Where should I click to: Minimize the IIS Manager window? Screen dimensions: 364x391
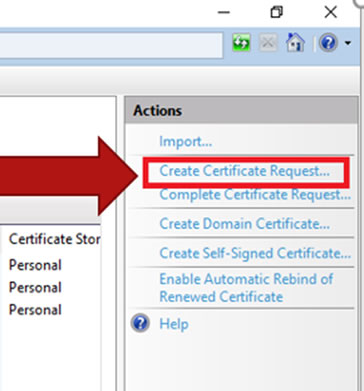click(224, 13)
